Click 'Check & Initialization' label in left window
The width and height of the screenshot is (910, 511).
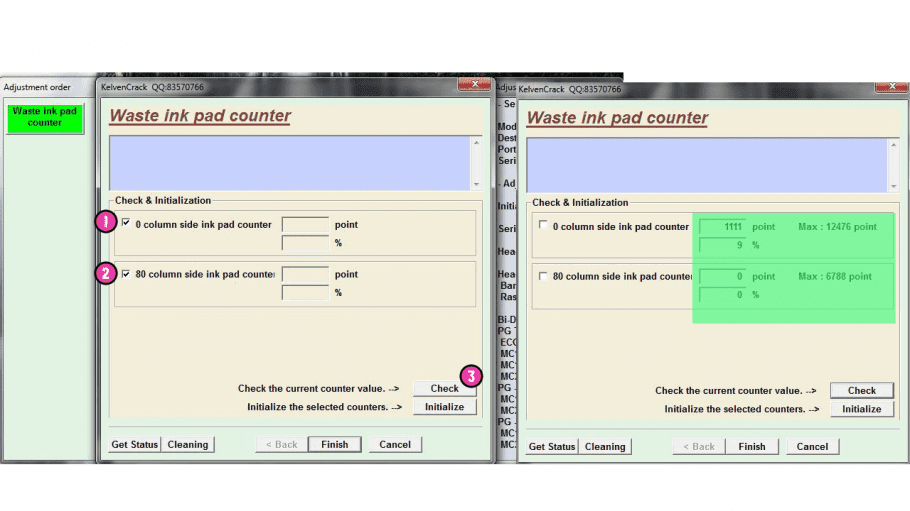(163, 200)
